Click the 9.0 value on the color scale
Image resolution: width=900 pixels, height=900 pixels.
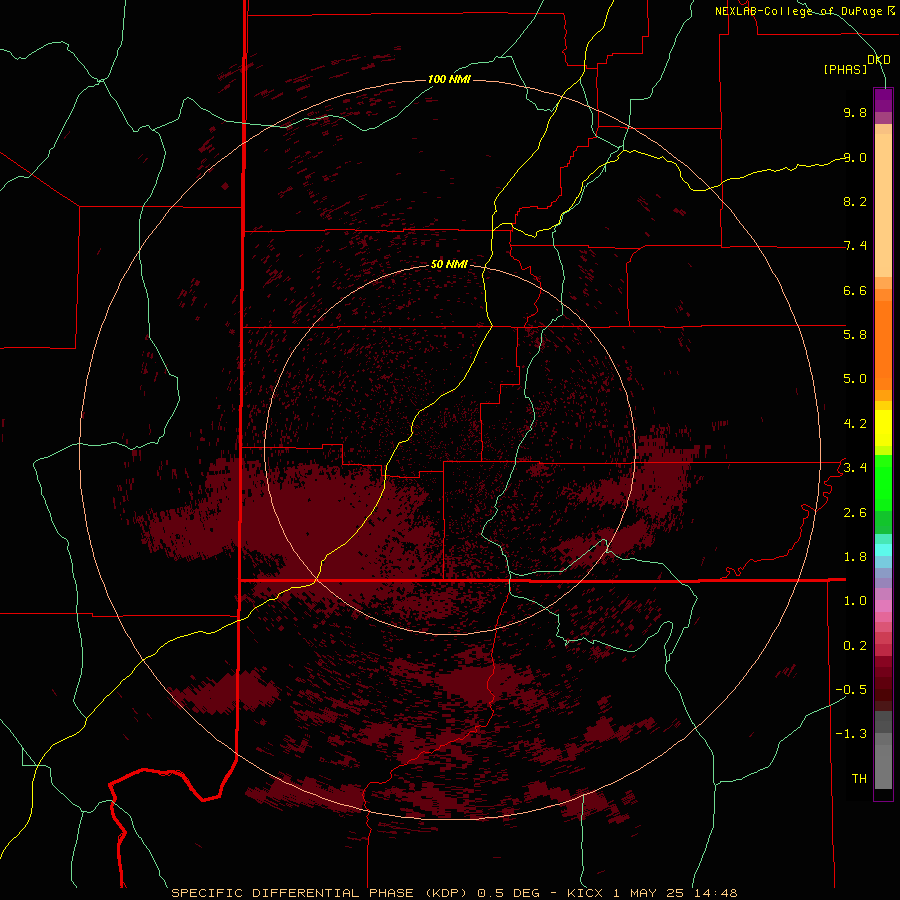click(x=855, y=157)
